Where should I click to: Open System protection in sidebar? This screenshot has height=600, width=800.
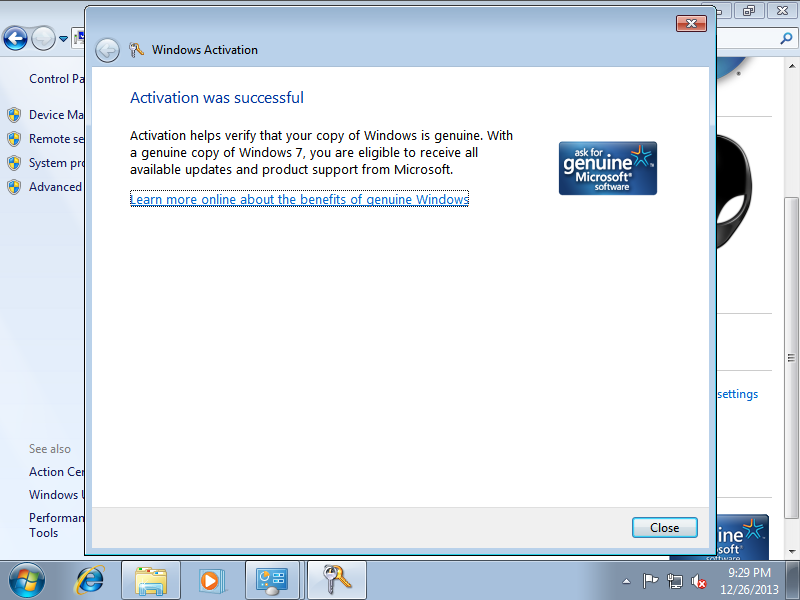coord(56,163)
